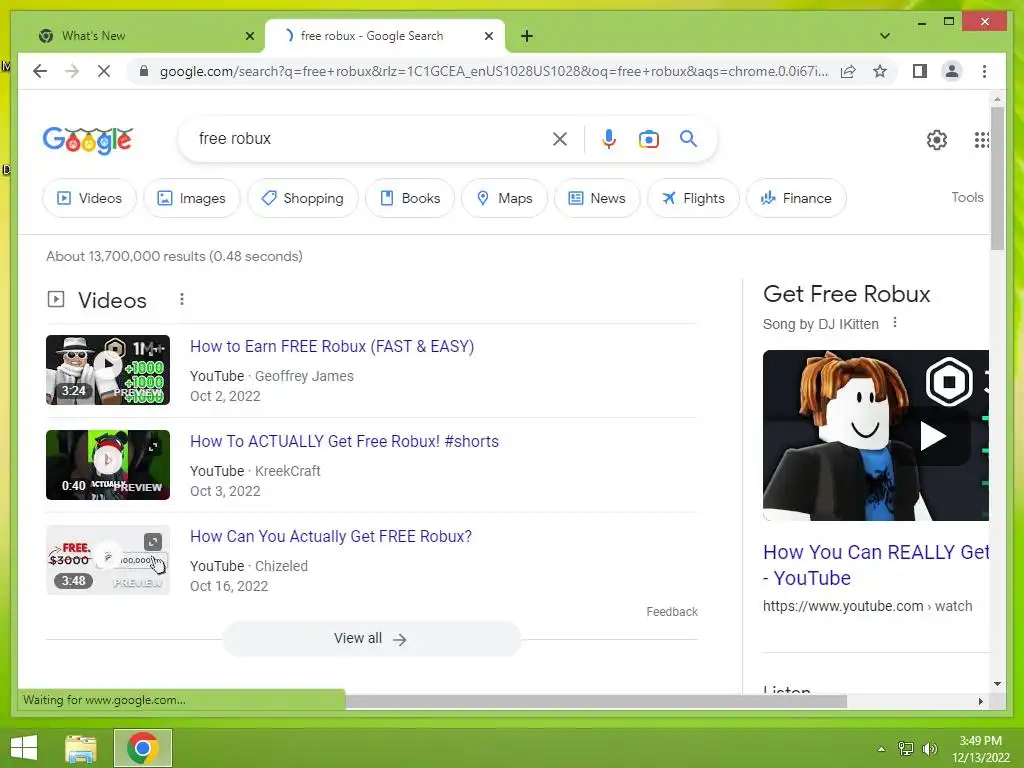Clear the search box text
The width and height of the screenshot is (1024, 768).
tap(560, 138)
